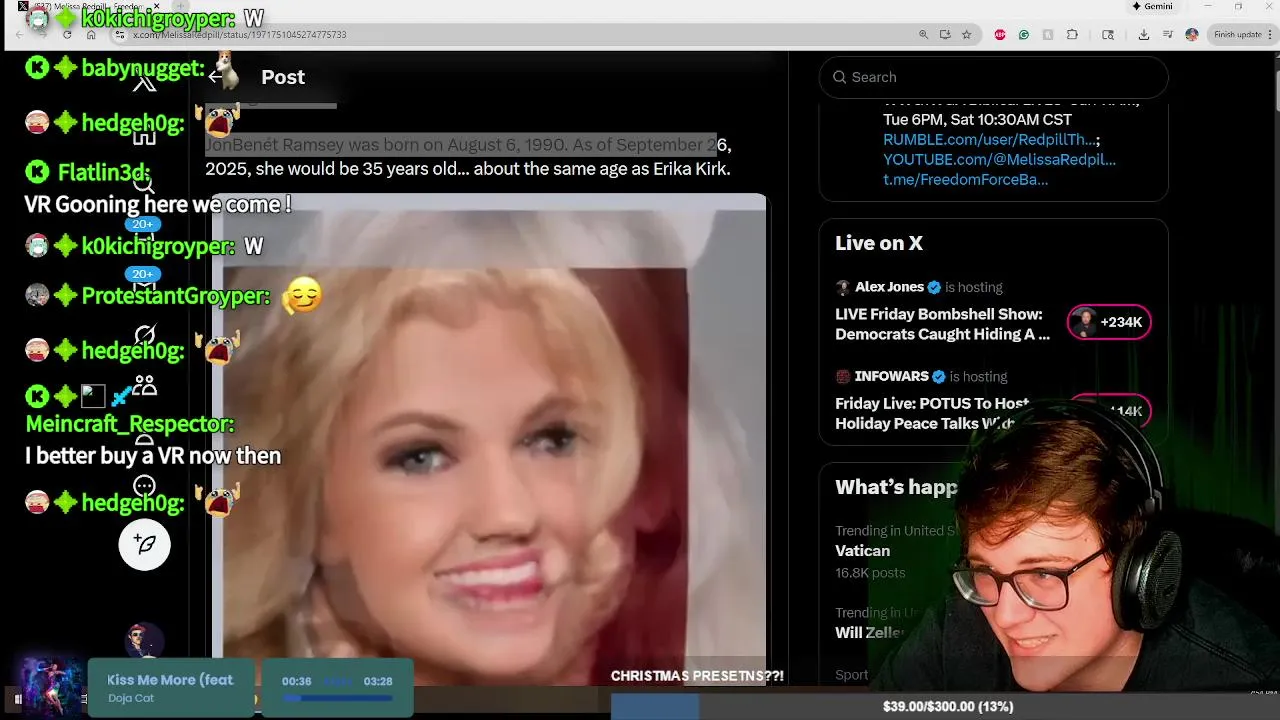Open the Vatican trending topic
The image size is (1280, 720).
click(862, 551)
